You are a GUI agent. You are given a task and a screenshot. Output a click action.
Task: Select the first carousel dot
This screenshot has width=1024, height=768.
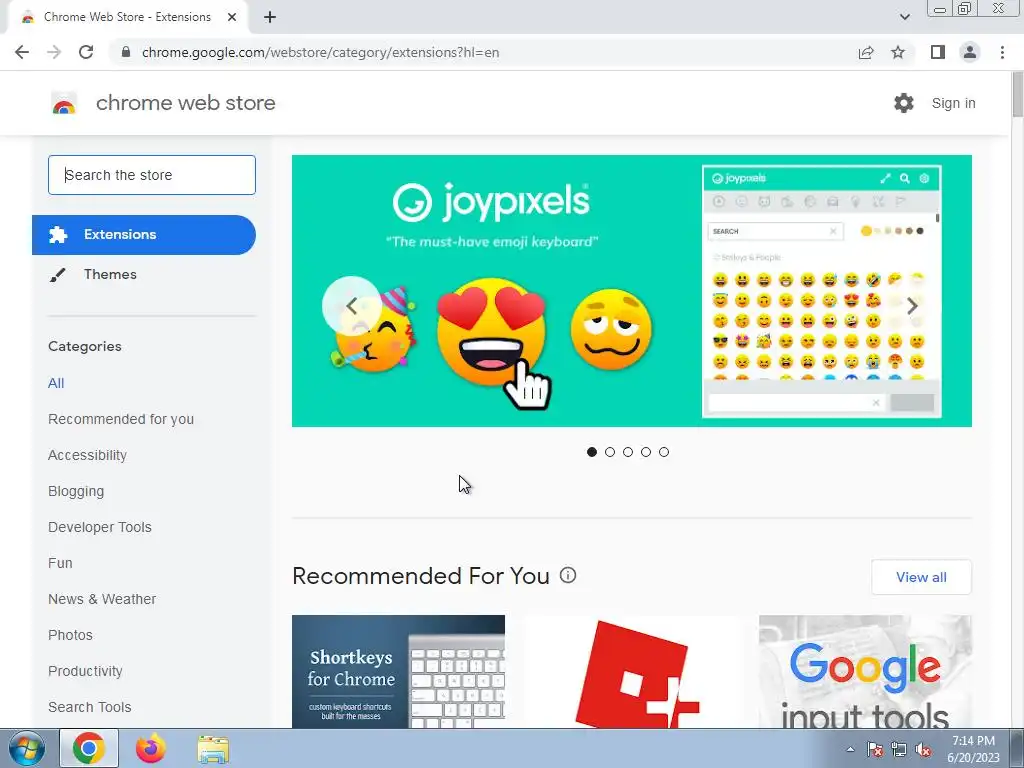point(592,452)
